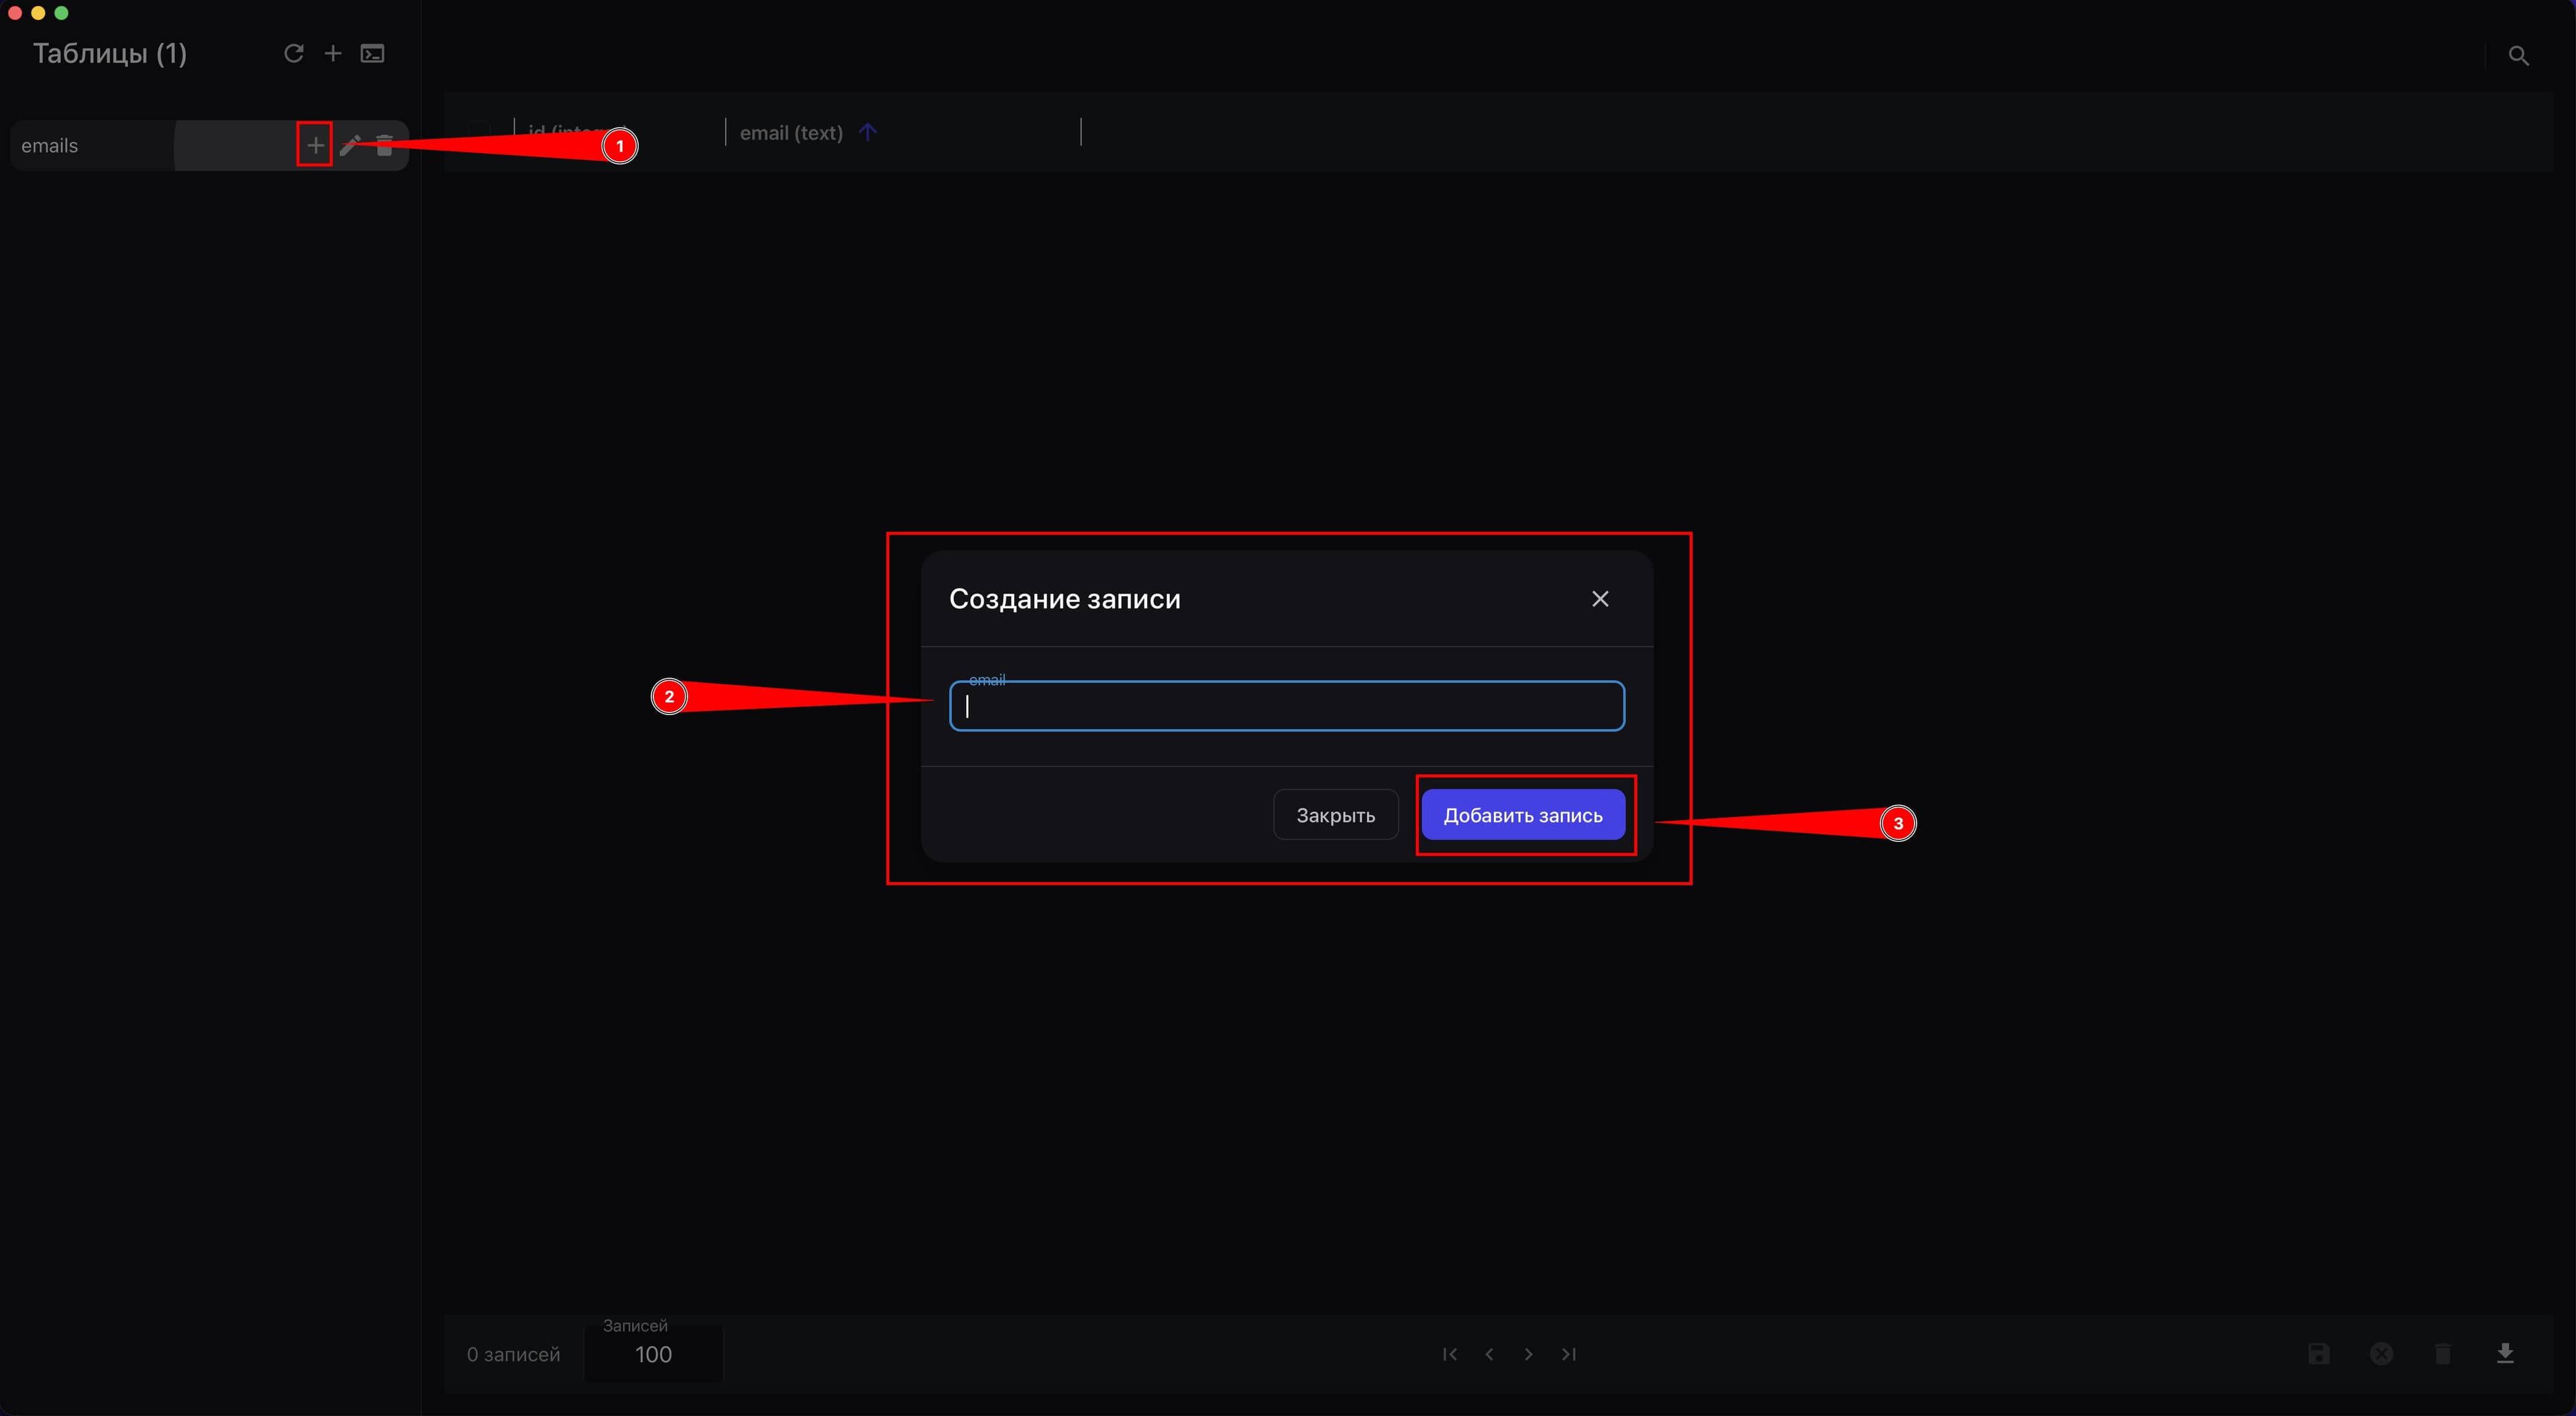Add a new table in sidebar header

pos(333,53)
